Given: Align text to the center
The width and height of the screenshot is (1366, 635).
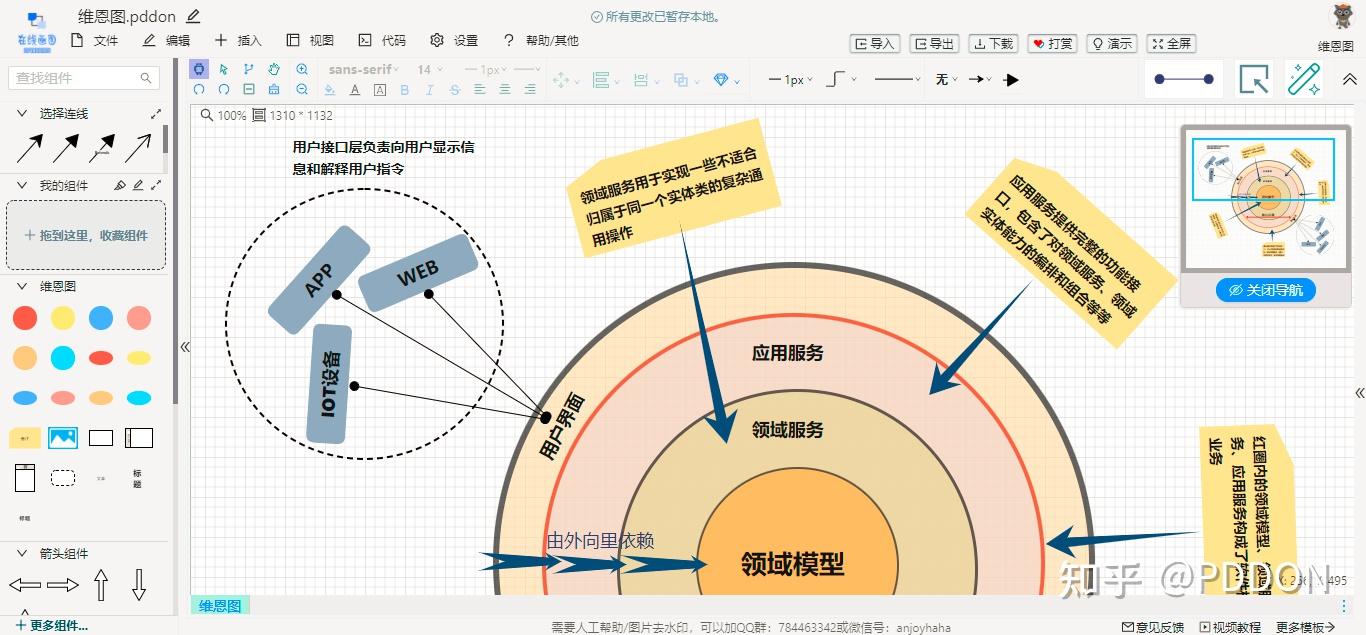Looking at the screenshot, I should [x=505, y=89].
